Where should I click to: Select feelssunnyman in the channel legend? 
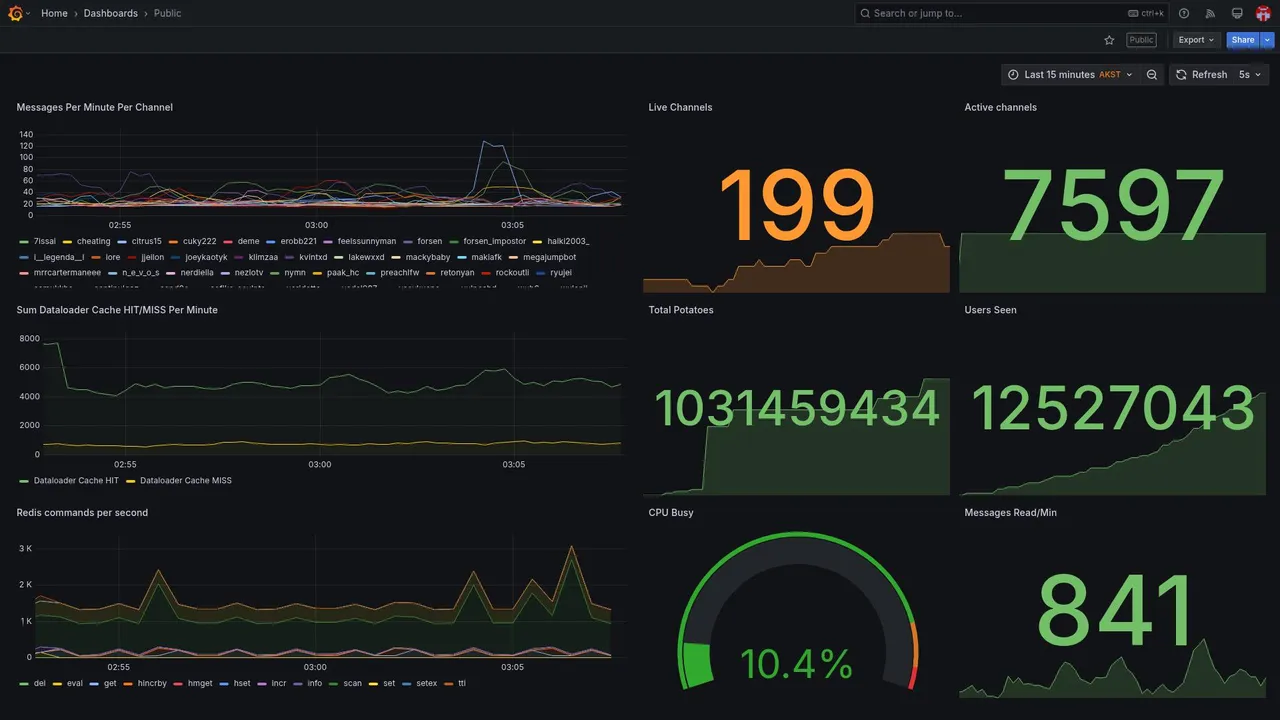click(x=367, y=241)
